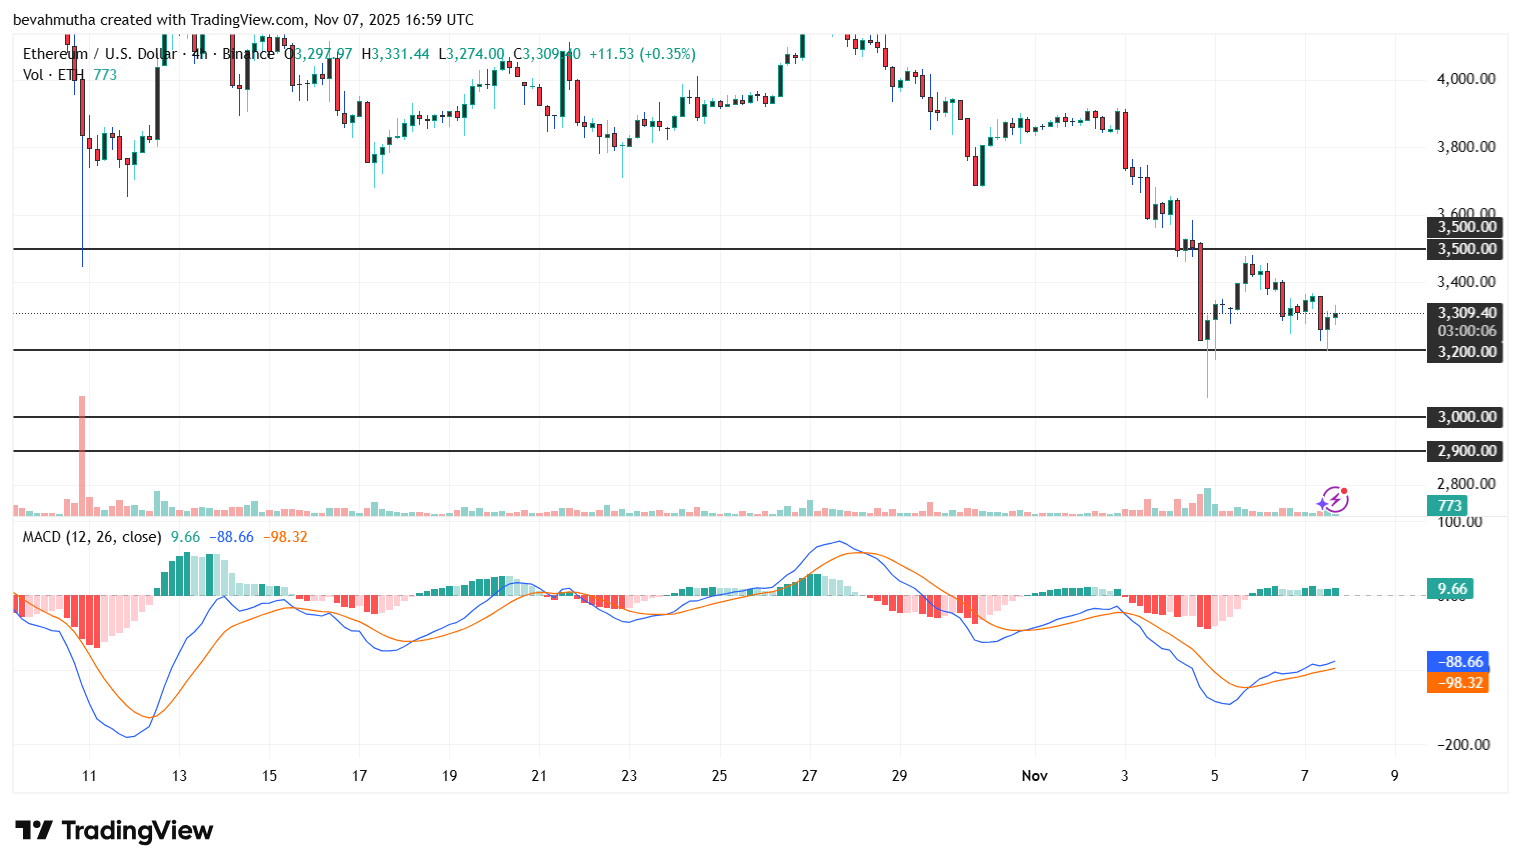Click the green volume value tag 773
The width and height of the screenshot is (1521, 868).
(1449, 506)
